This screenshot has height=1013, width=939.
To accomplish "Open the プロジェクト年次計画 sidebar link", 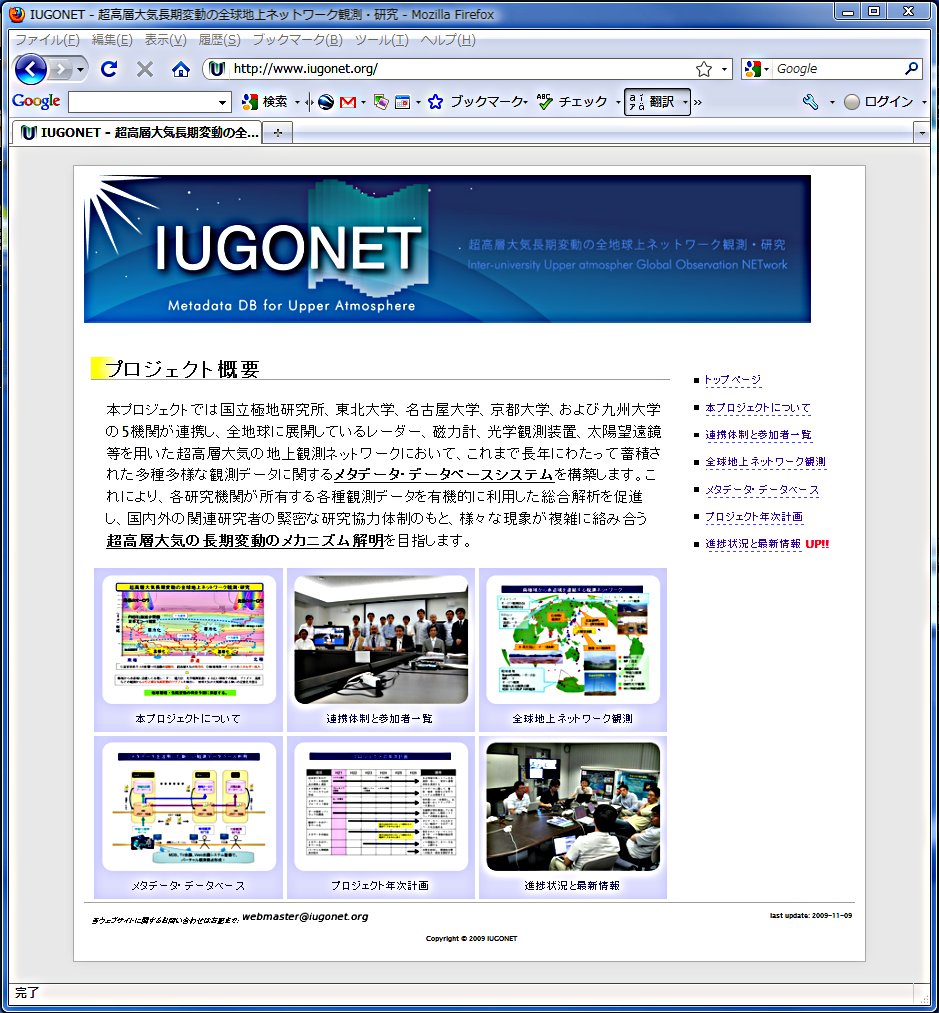I will (x=754, y=517).
